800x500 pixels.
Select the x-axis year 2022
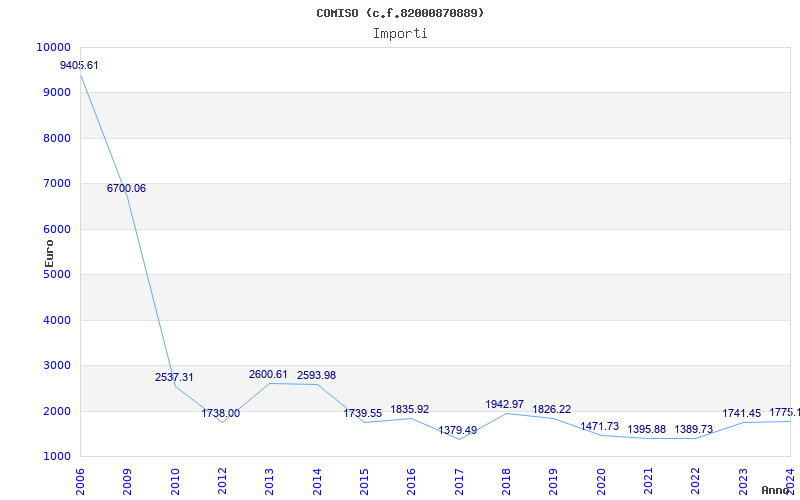point(695,482)
